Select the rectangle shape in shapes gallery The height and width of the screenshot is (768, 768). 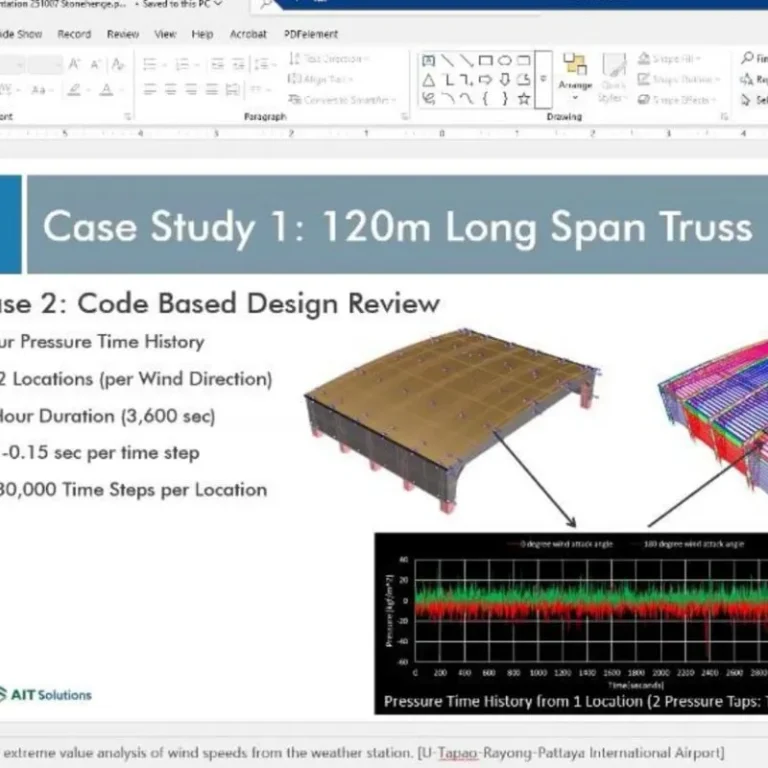coord(485,61)
